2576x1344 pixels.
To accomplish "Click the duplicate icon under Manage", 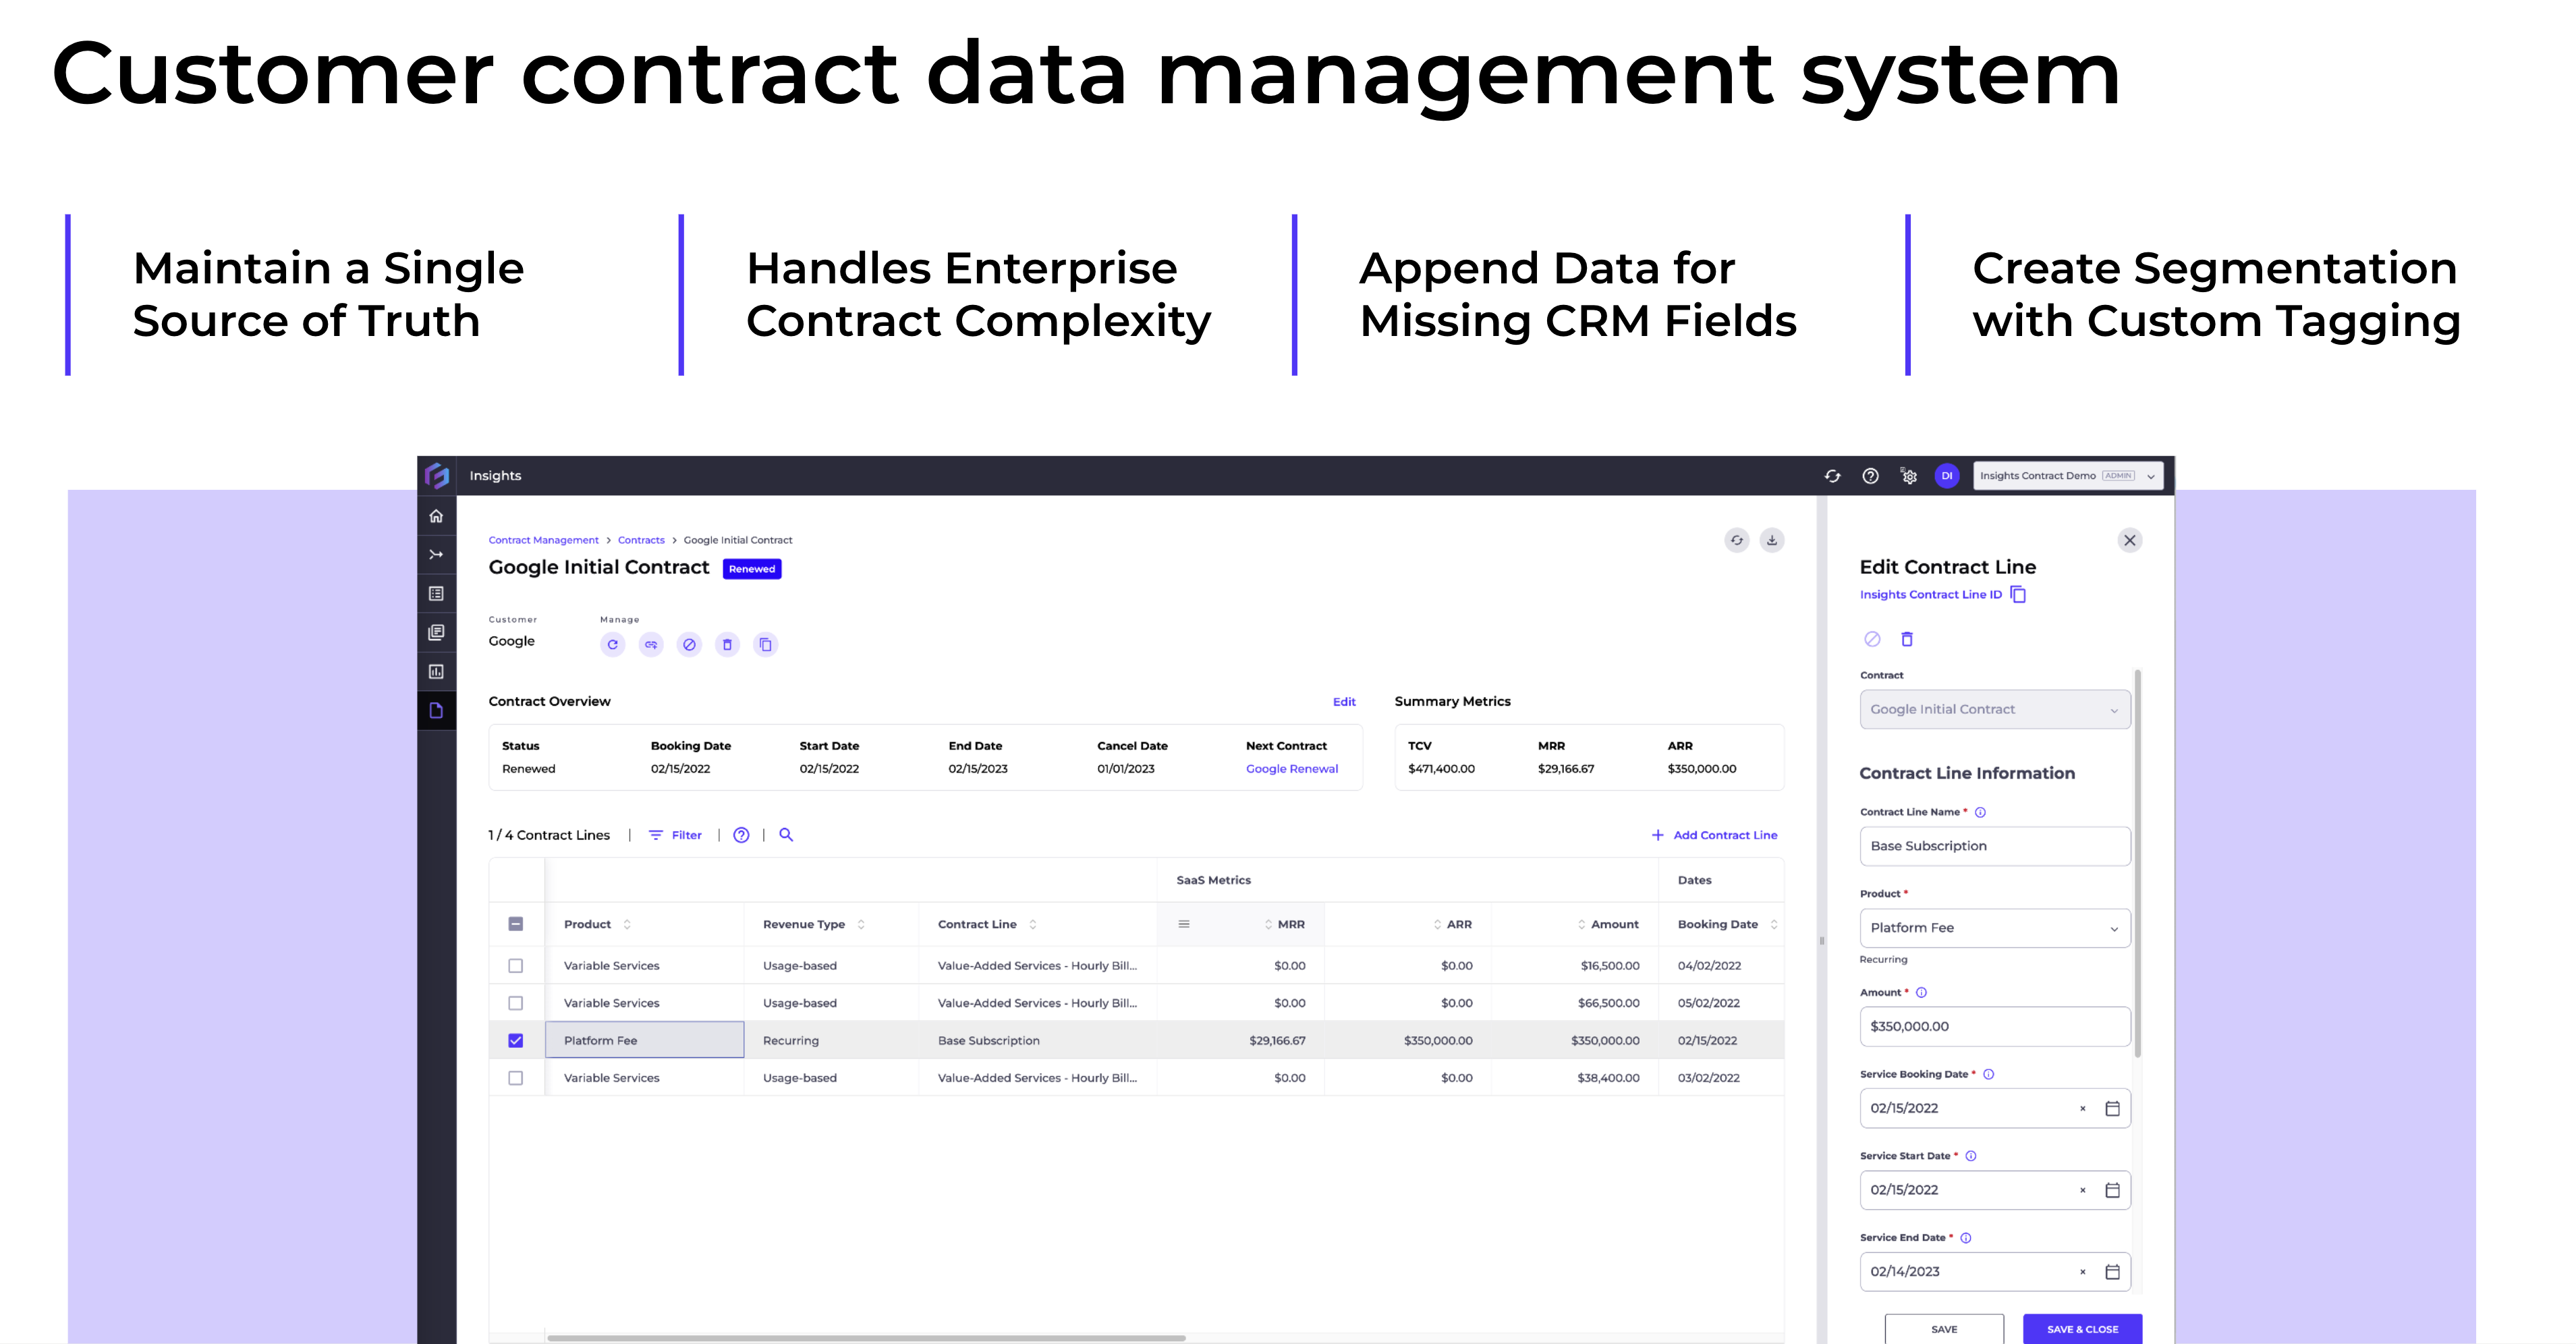I will (765, 645).
